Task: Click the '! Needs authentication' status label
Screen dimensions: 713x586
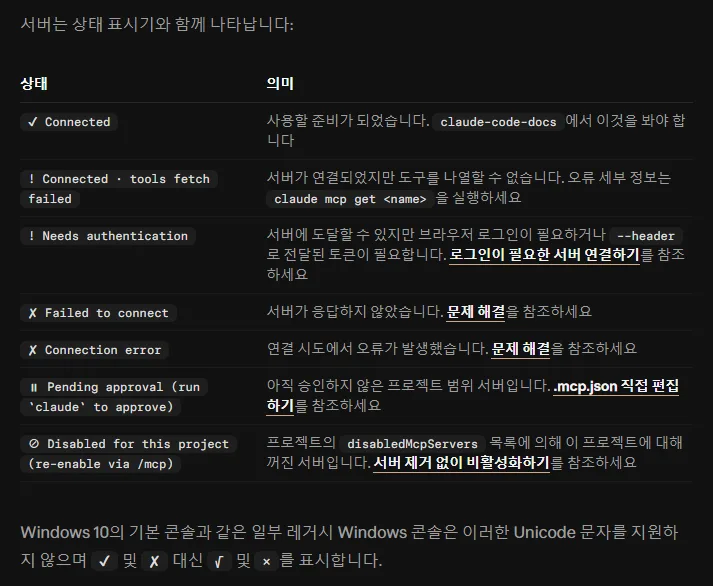Action: pos(108,236)
